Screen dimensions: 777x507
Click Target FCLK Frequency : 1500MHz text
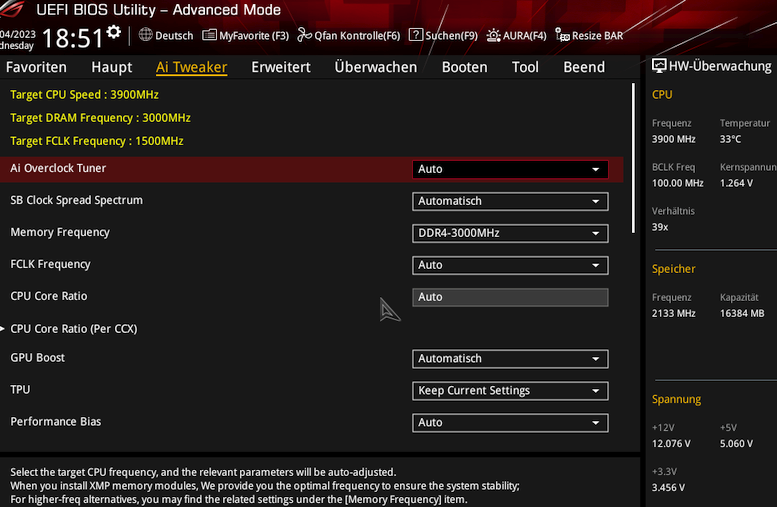(x=97, y=141)
